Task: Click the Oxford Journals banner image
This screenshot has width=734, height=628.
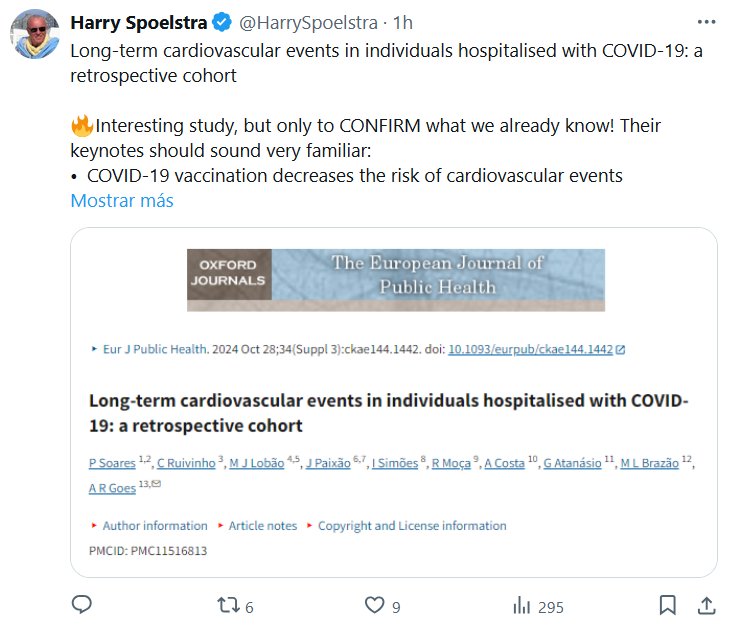Action: pyautogui.click(x=396, y=280)
